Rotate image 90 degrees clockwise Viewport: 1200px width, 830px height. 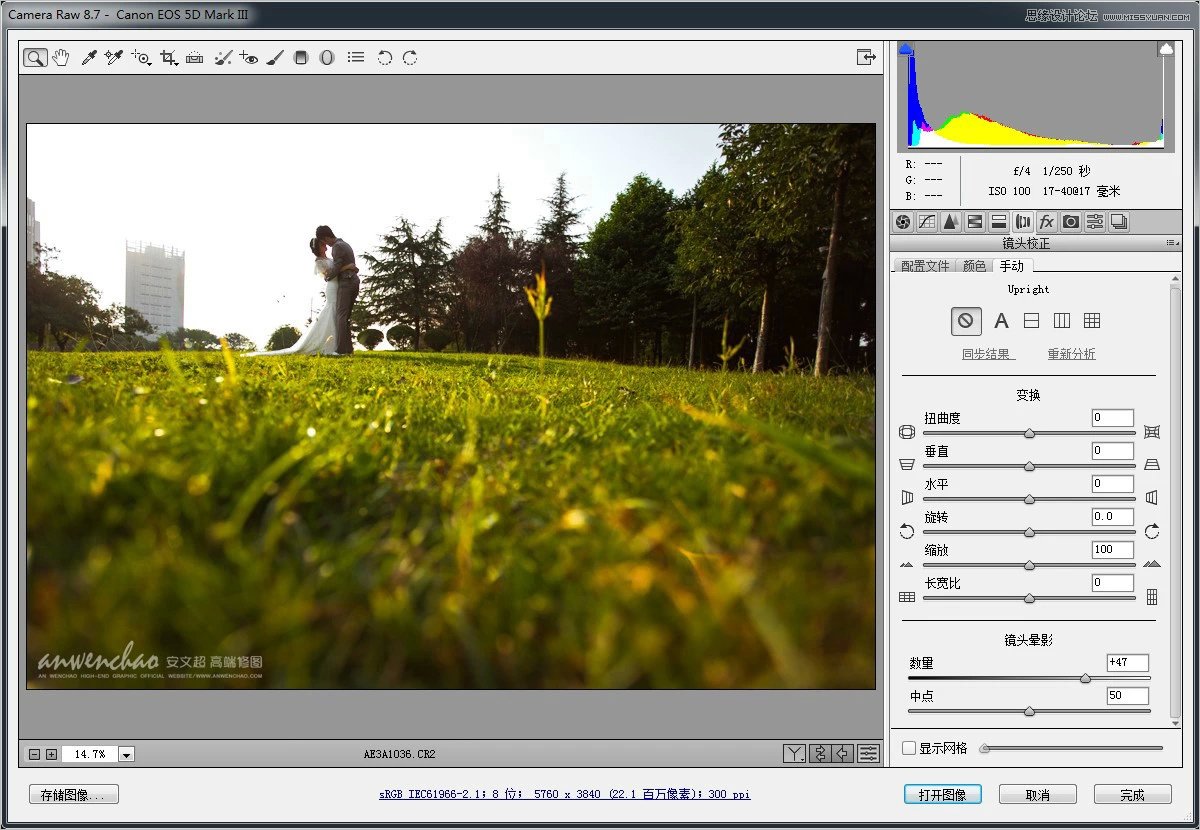click(x=410, y=58)
